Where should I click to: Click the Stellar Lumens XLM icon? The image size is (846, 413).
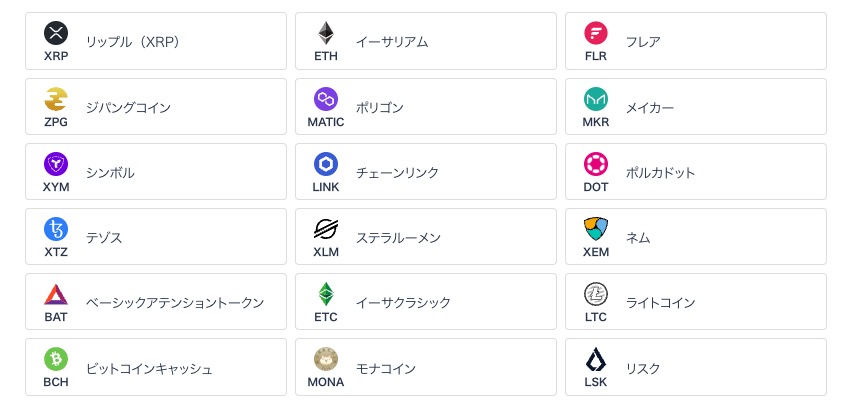click(326, 229)
